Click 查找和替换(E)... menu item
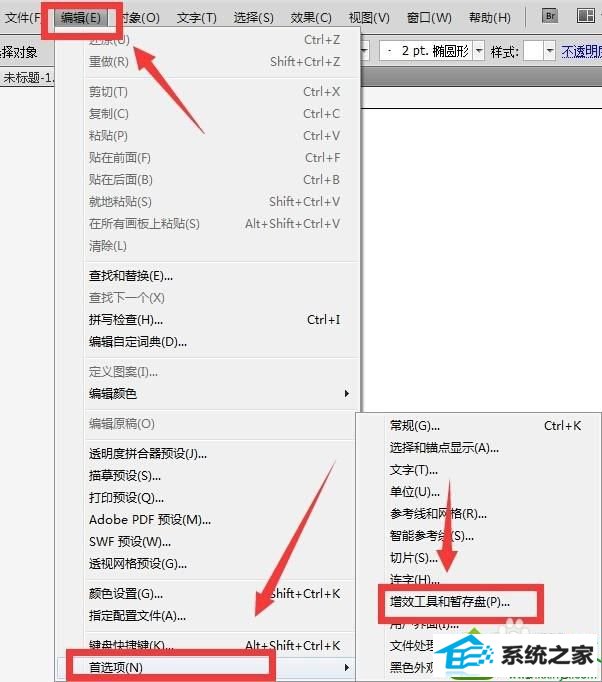Screen dimensions: 602x682 tap(131, 276)
